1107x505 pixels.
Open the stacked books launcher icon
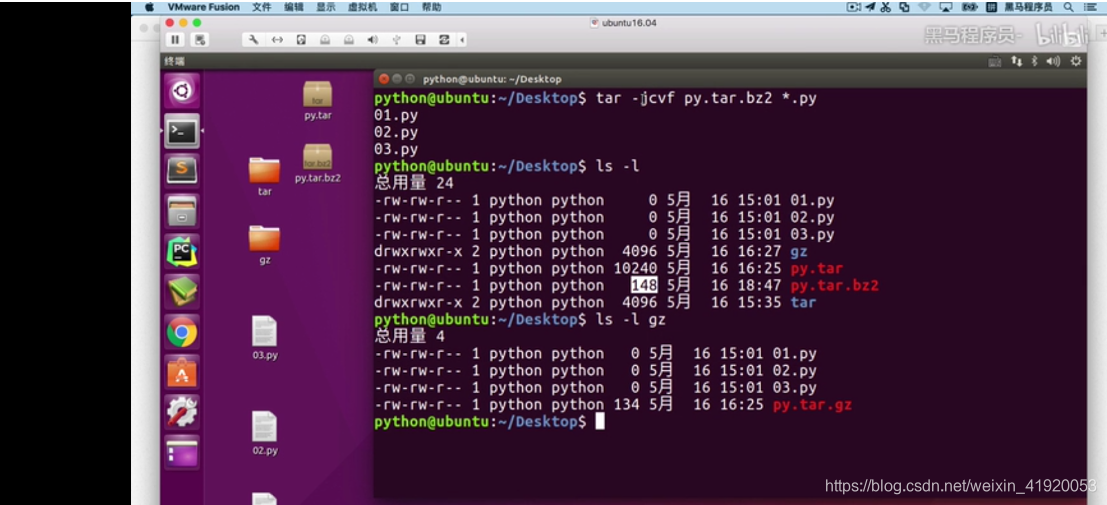(182, 291)
